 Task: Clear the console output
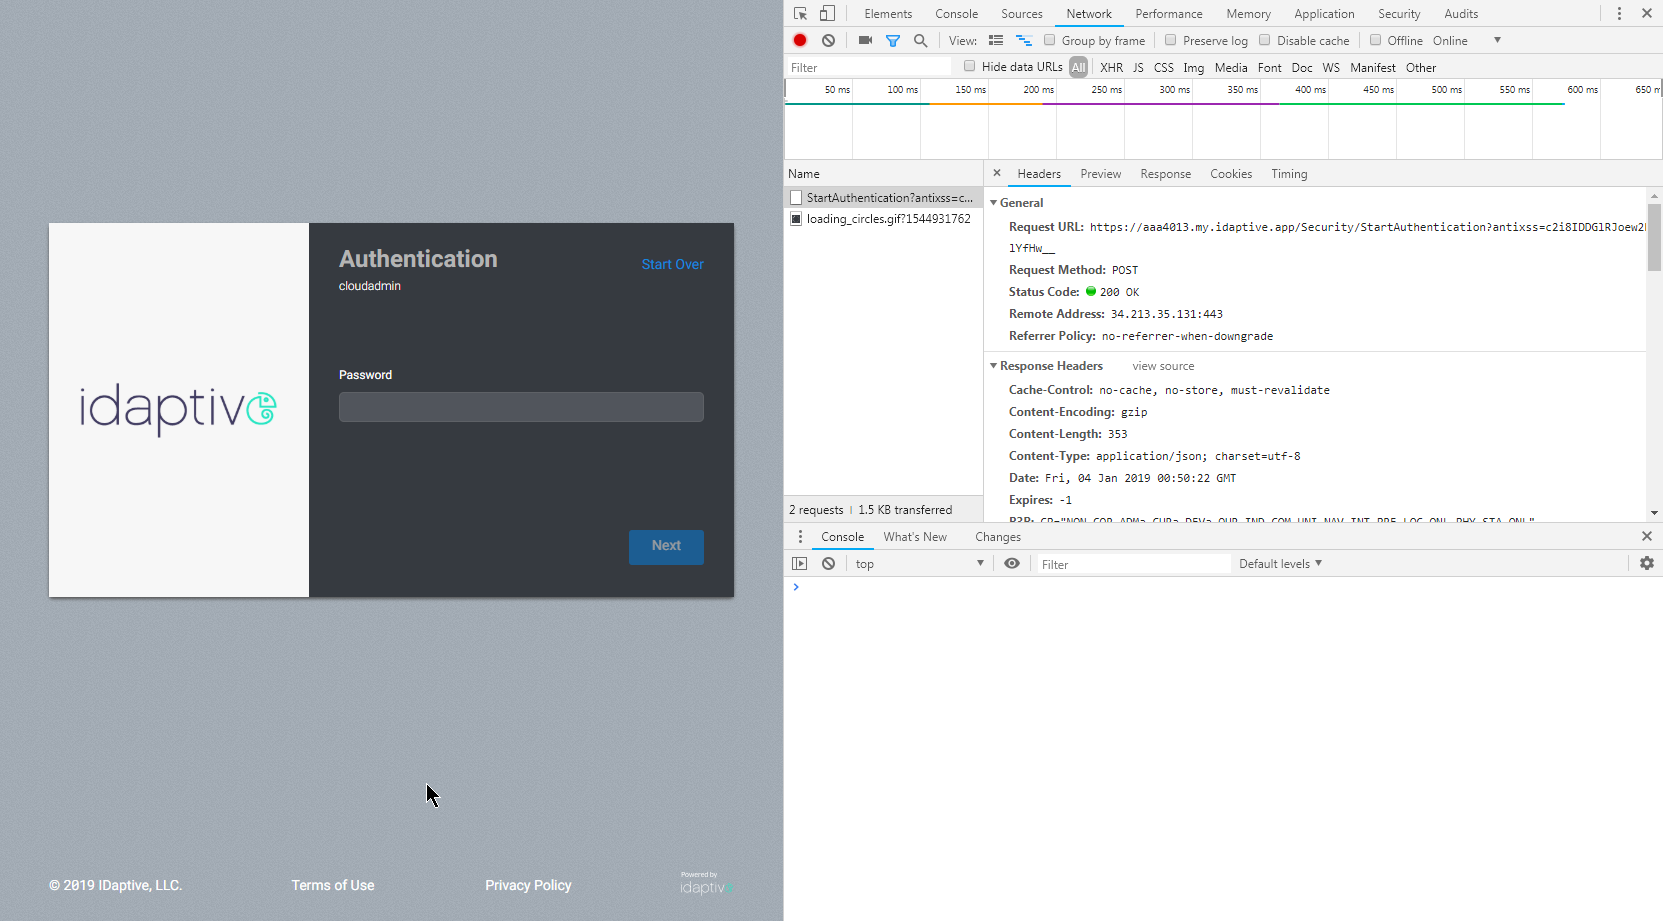(828, 564)
